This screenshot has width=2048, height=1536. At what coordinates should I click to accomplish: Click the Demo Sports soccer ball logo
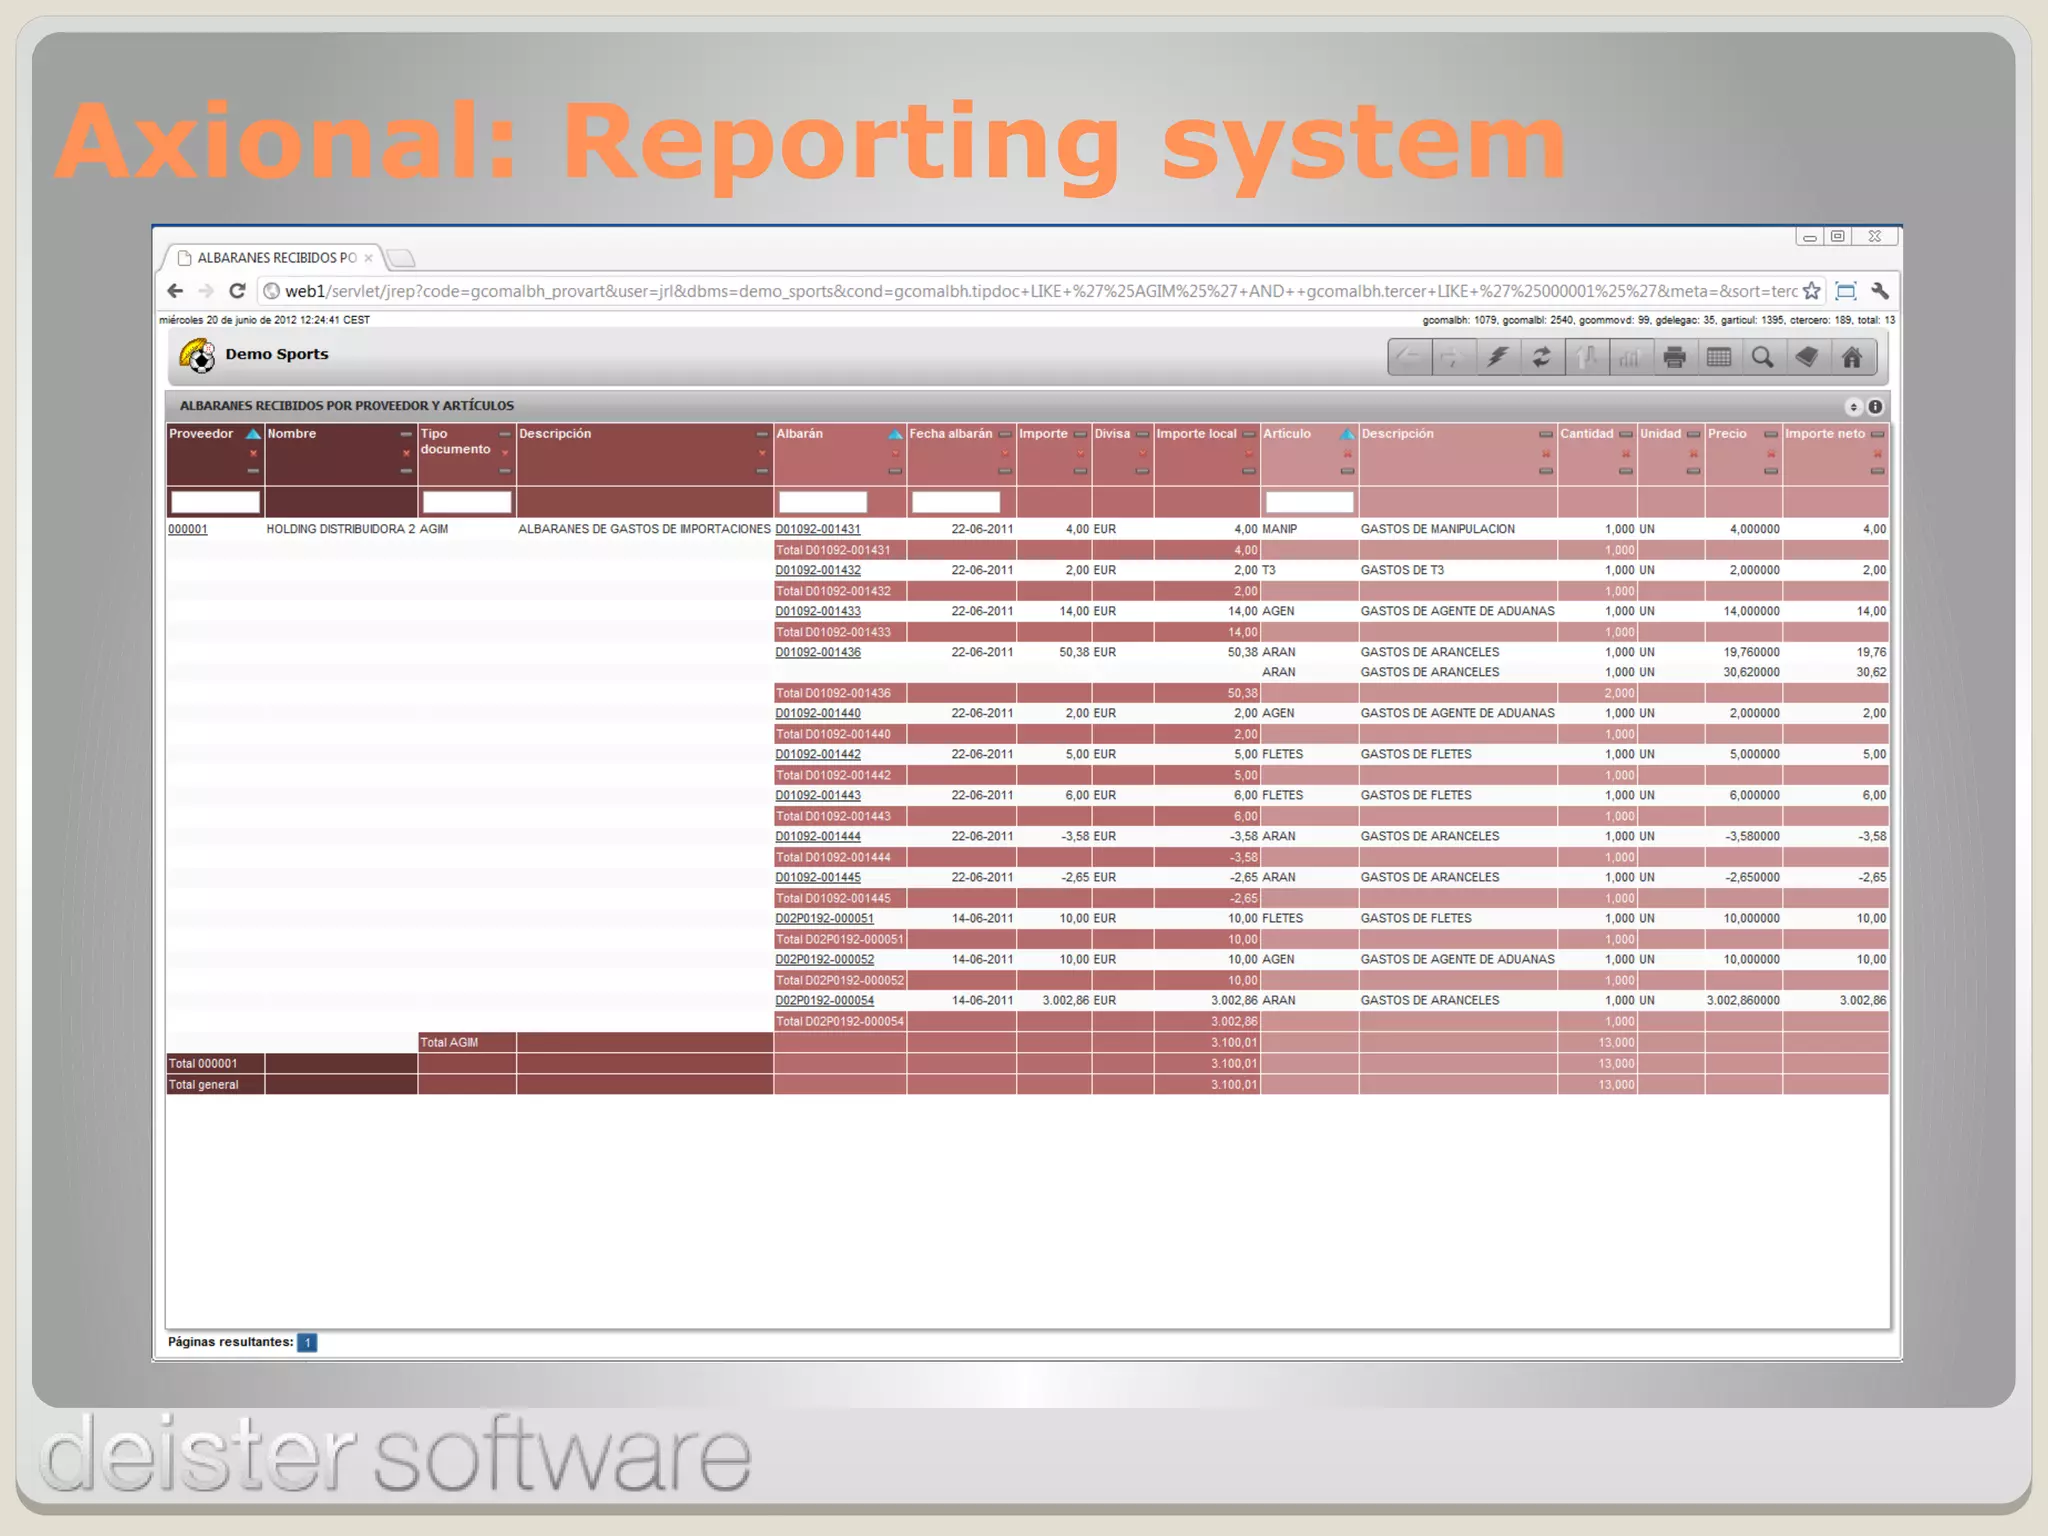pyautogui.click(x=197, y=355)
